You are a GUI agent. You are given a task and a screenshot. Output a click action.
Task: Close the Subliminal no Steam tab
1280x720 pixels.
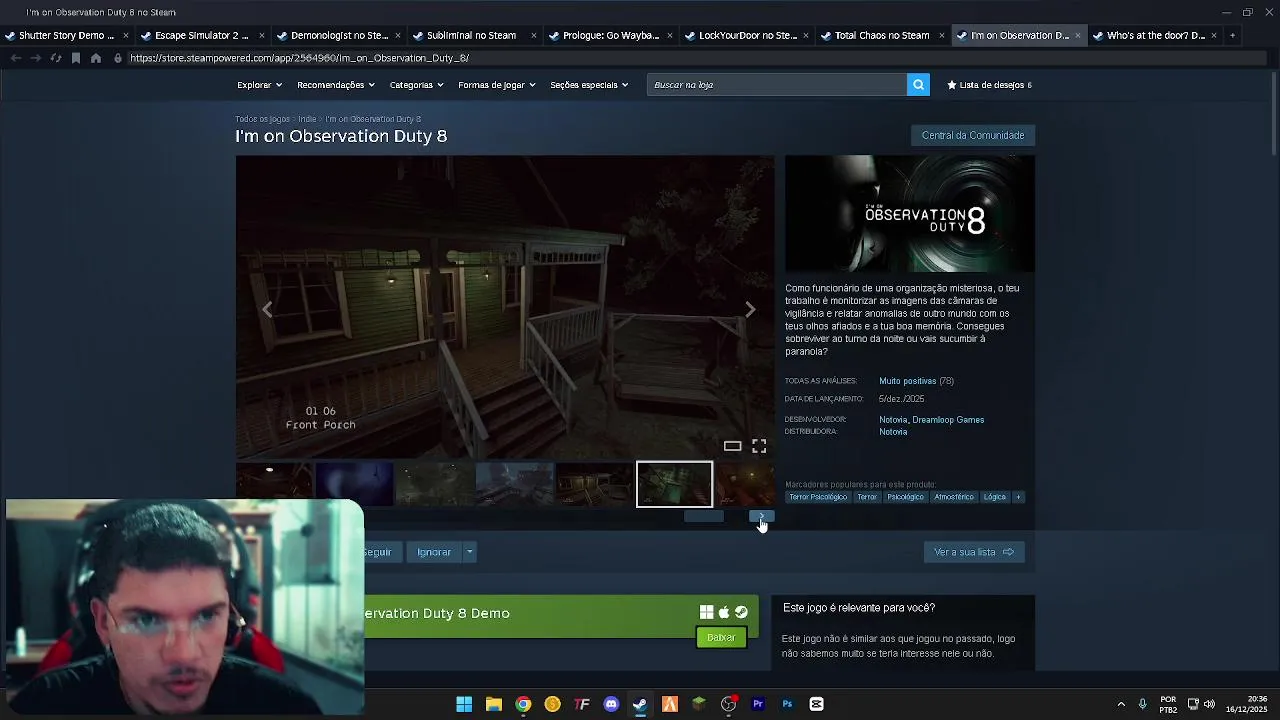point(533,35)
